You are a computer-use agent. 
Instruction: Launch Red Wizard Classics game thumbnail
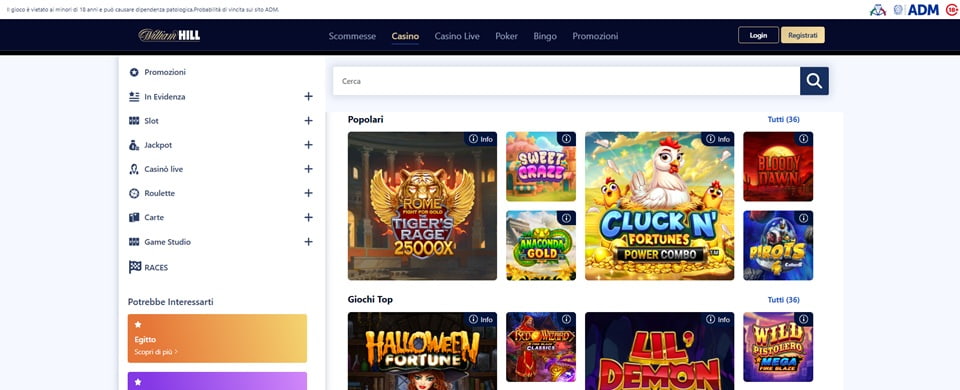click(x=541, y=347)
